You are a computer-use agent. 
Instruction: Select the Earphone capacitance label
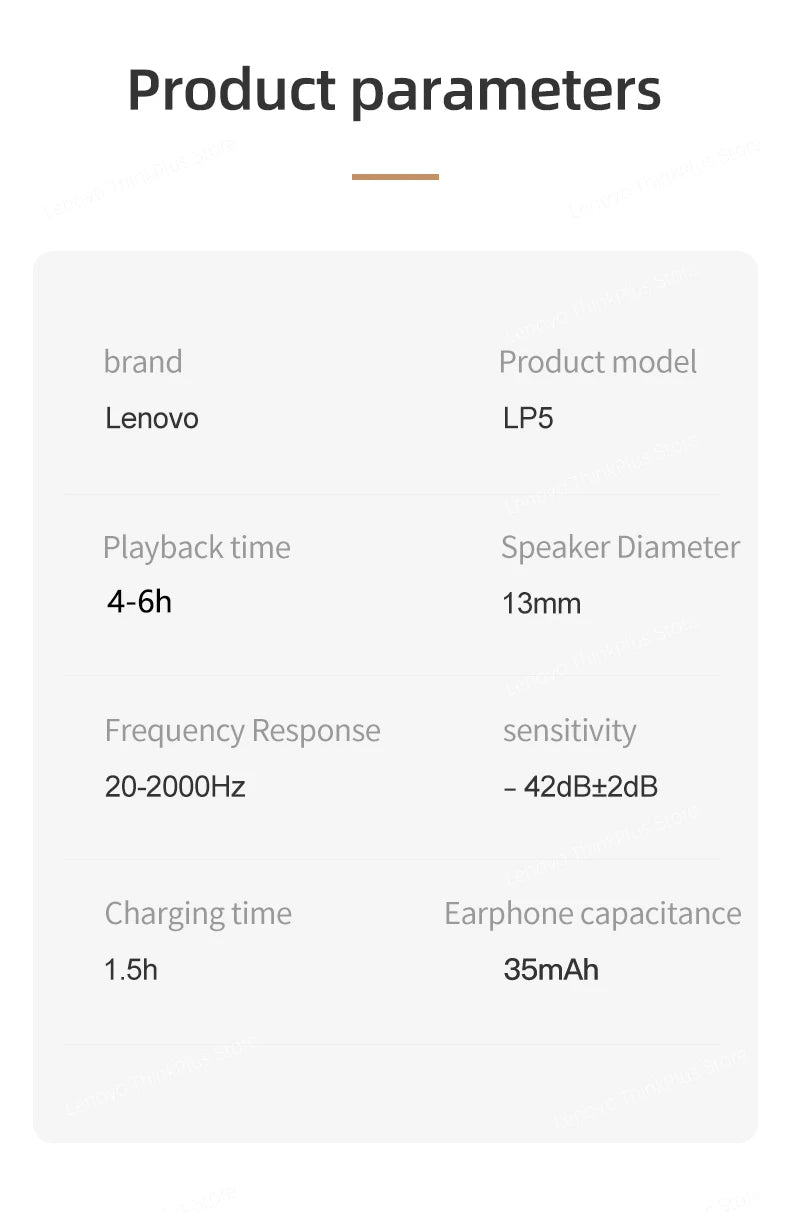click(593, 914)
